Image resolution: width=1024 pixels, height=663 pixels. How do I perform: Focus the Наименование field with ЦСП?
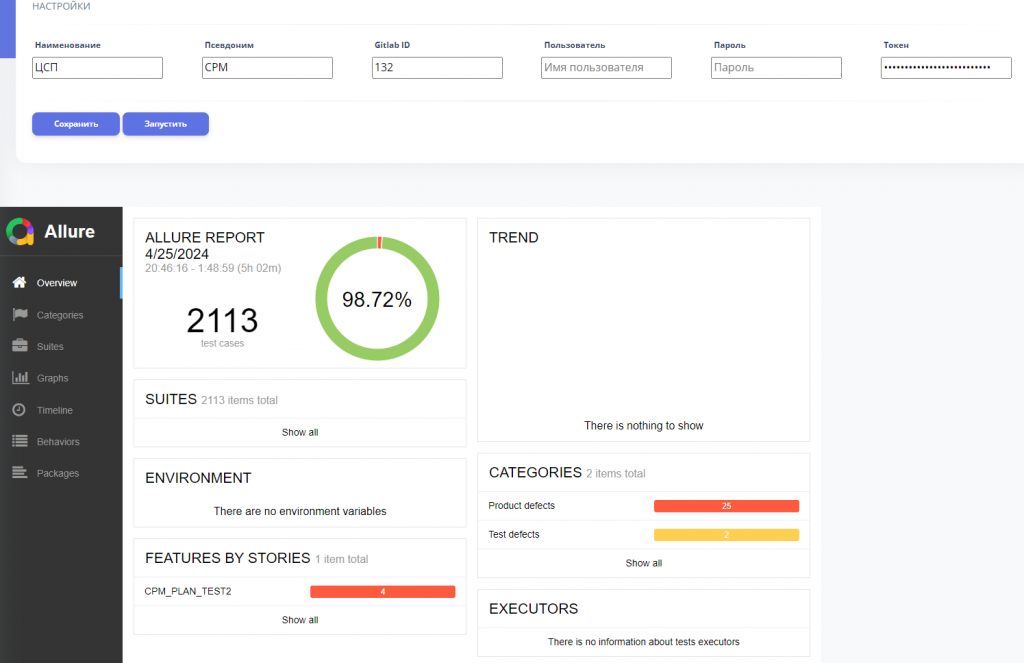click(x=97, y=68)
